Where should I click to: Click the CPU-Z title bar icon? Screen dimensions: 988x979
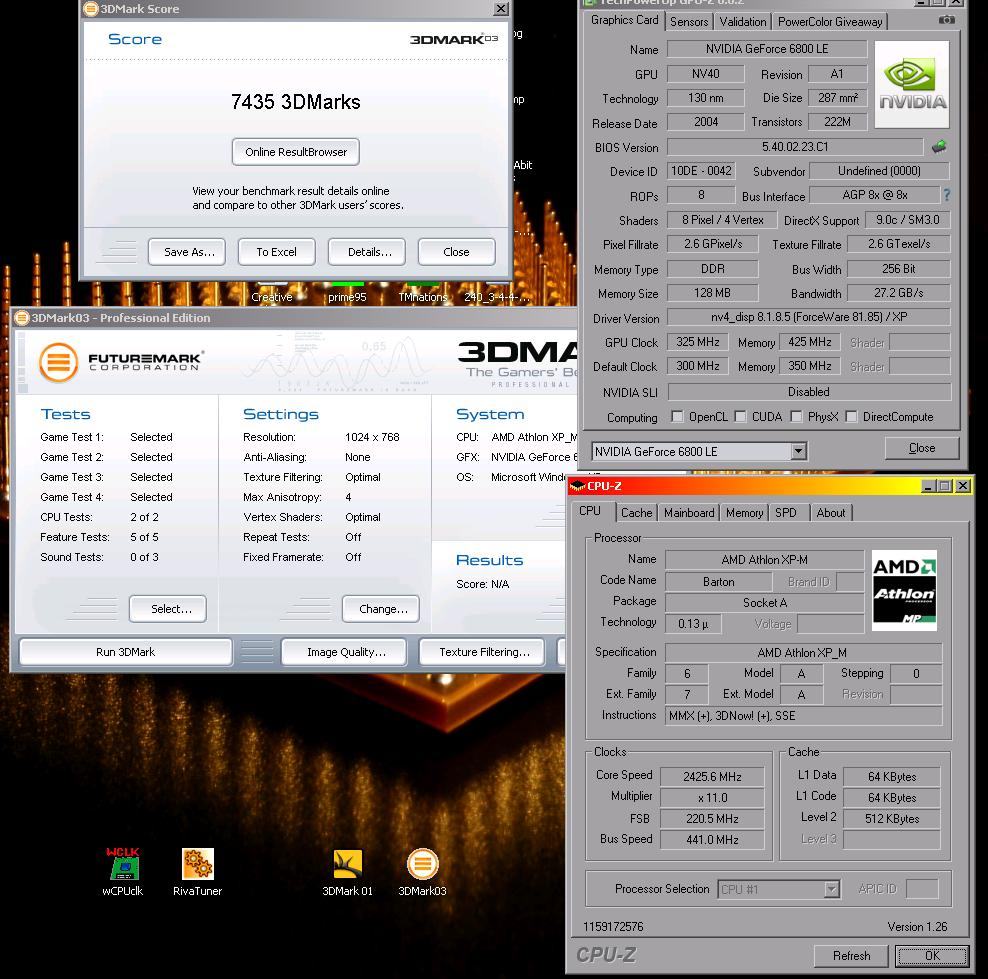click(577, 486)
